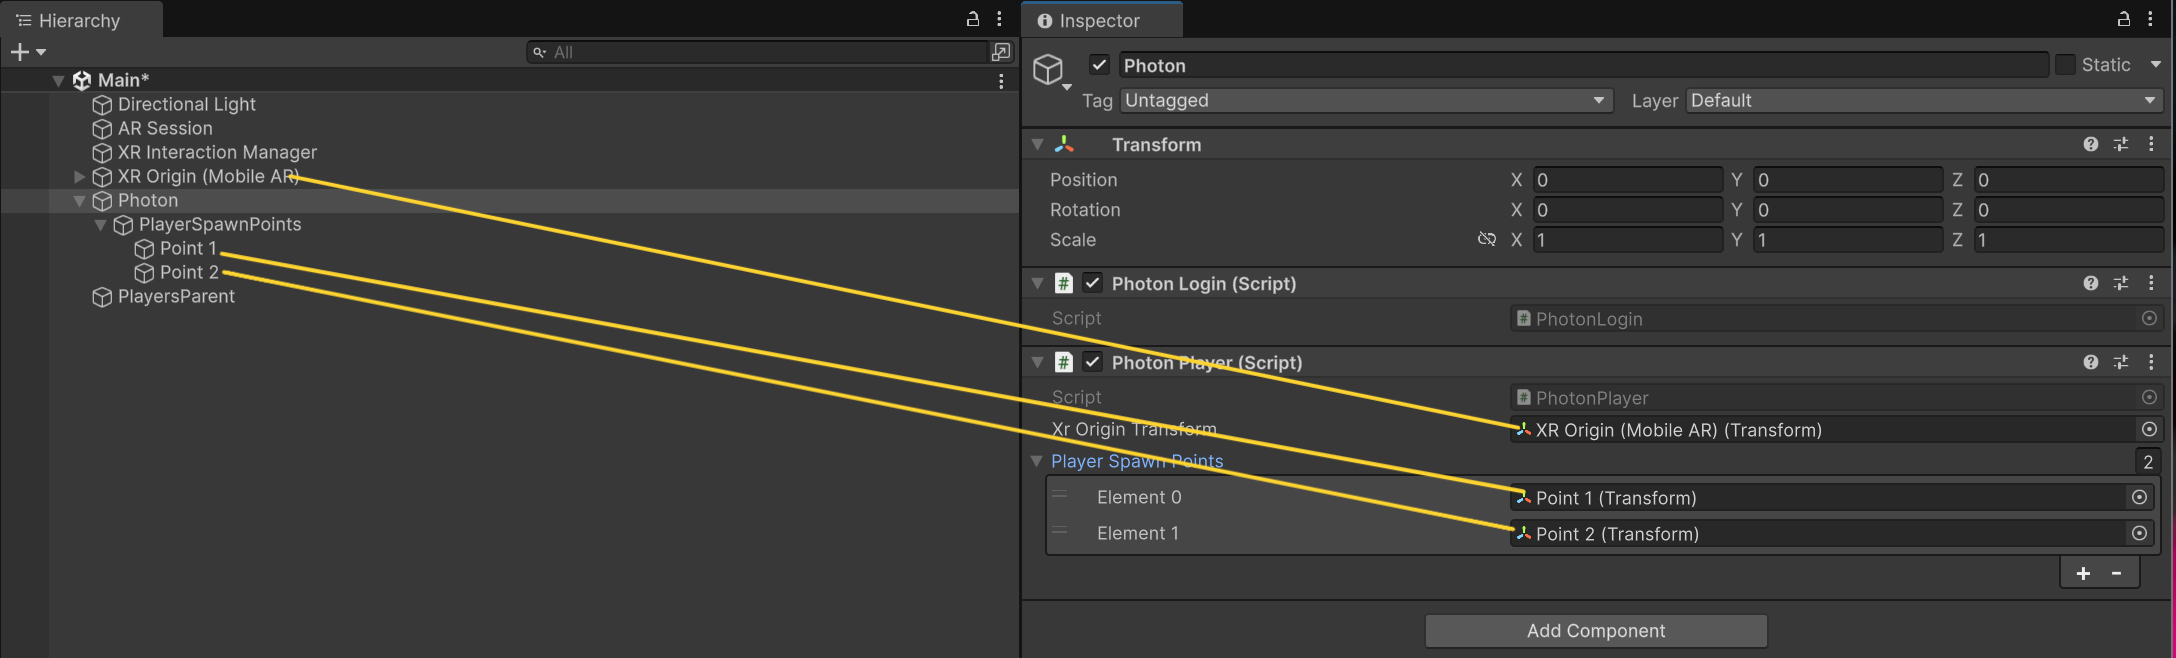Toggle the Photon object active checkbox
Screen dimensions: 2176x658
(1099, 65)
